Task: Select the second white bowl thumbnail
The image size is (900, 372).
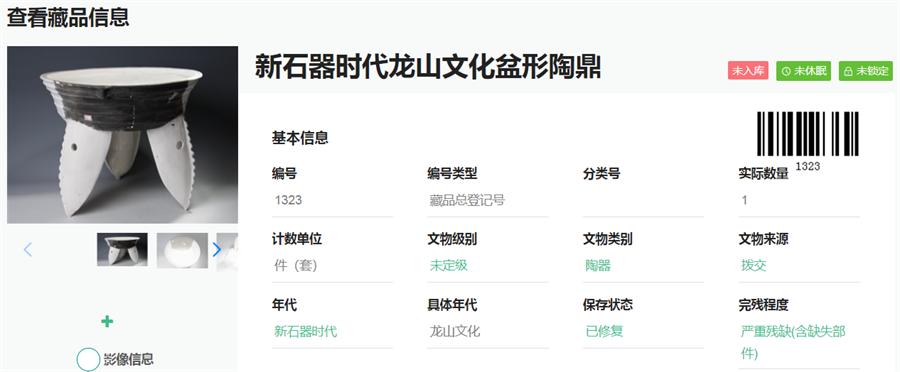Action: pos(183,250)
